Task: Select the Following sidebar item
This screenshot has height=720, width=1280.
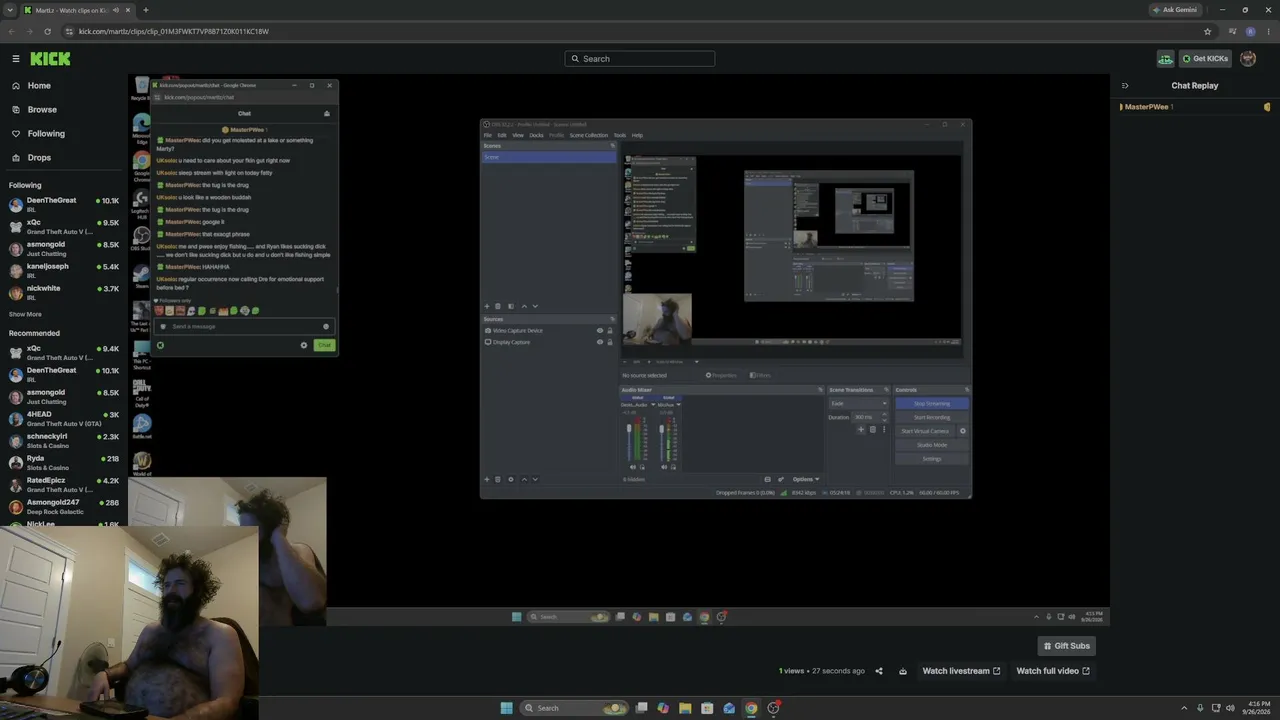Action: 46,134
